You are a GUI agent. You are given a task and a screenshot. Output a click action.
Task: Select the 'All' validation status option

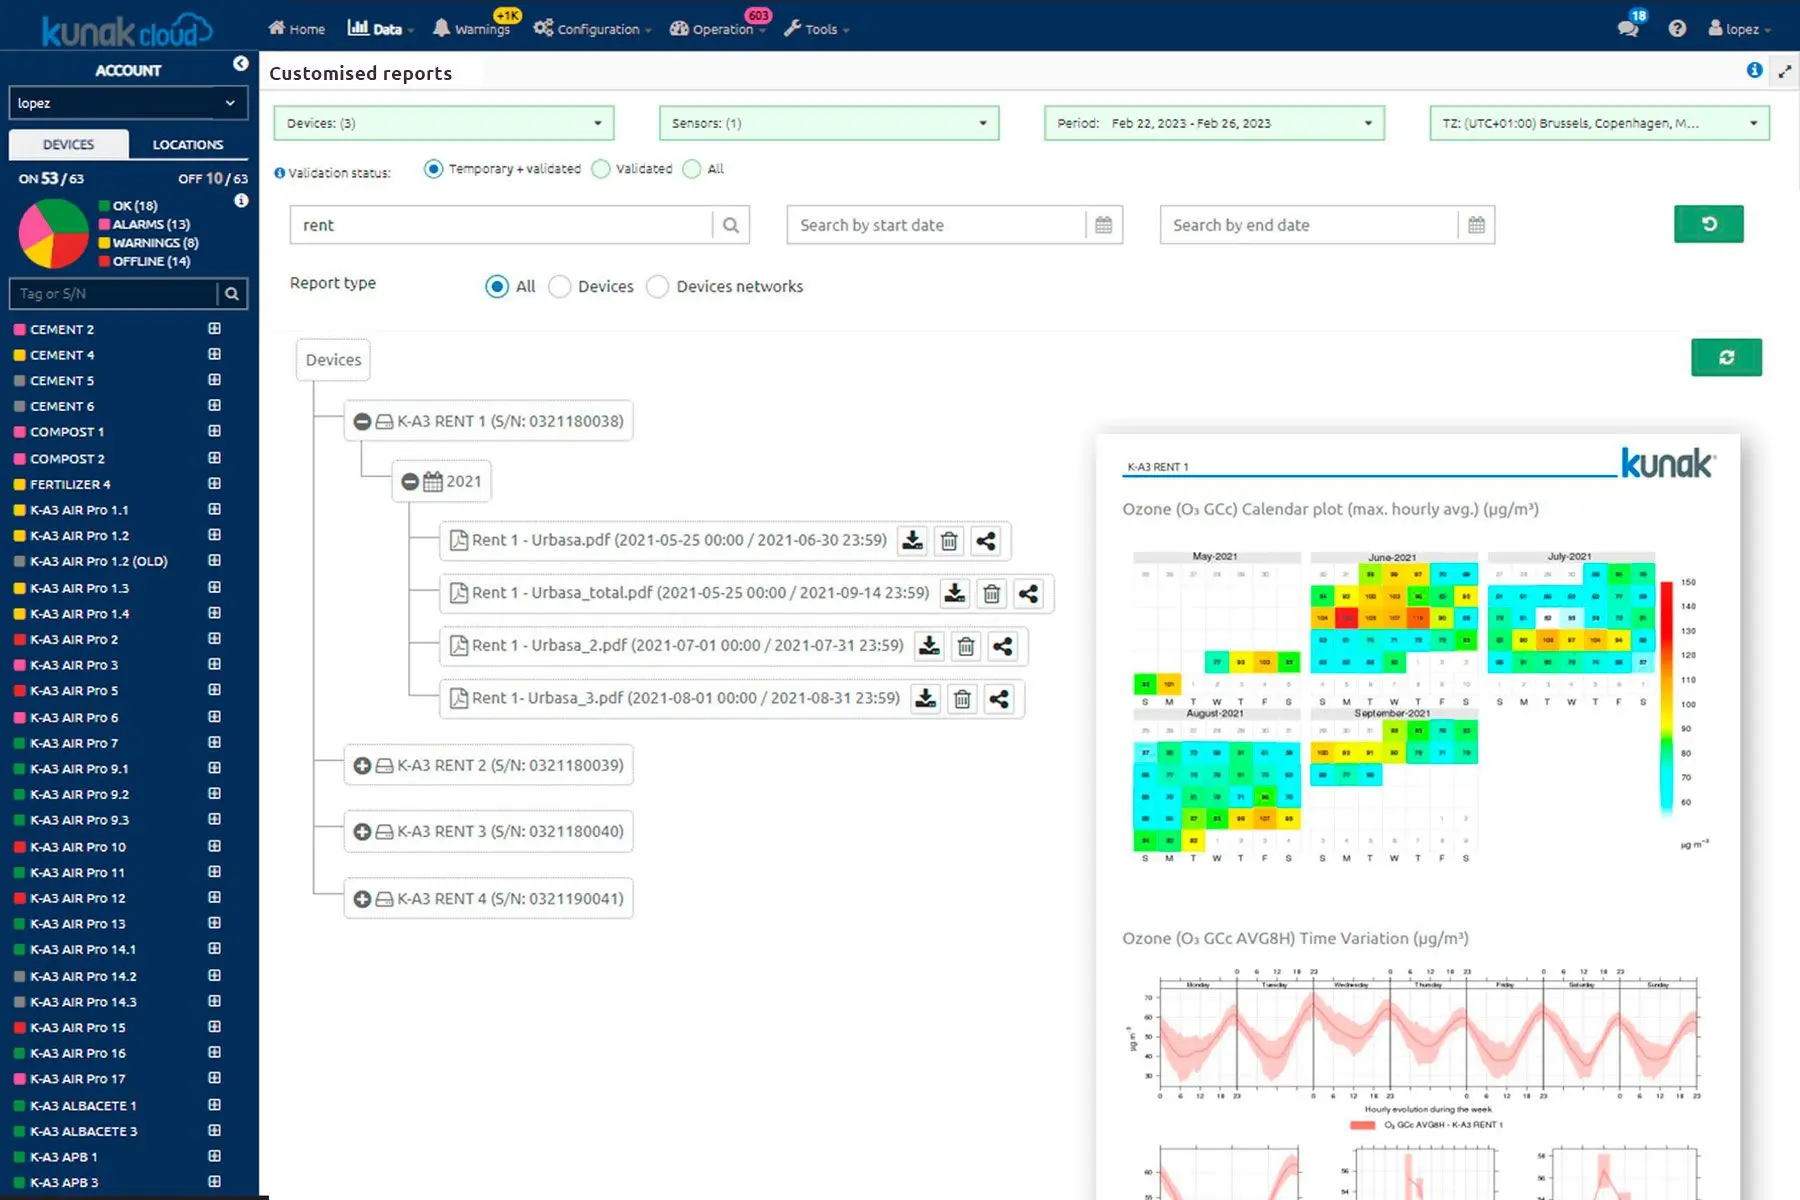[692, 169]
